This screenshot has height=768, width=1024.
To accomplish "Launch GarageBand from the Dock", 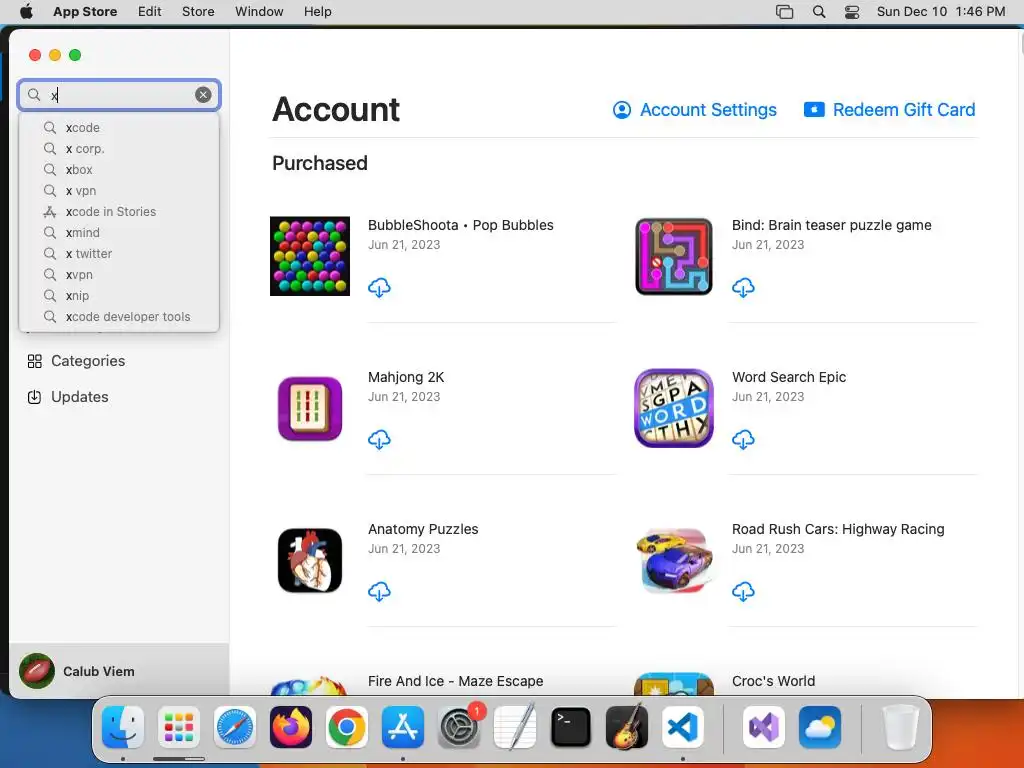I will tap(627, 726).
